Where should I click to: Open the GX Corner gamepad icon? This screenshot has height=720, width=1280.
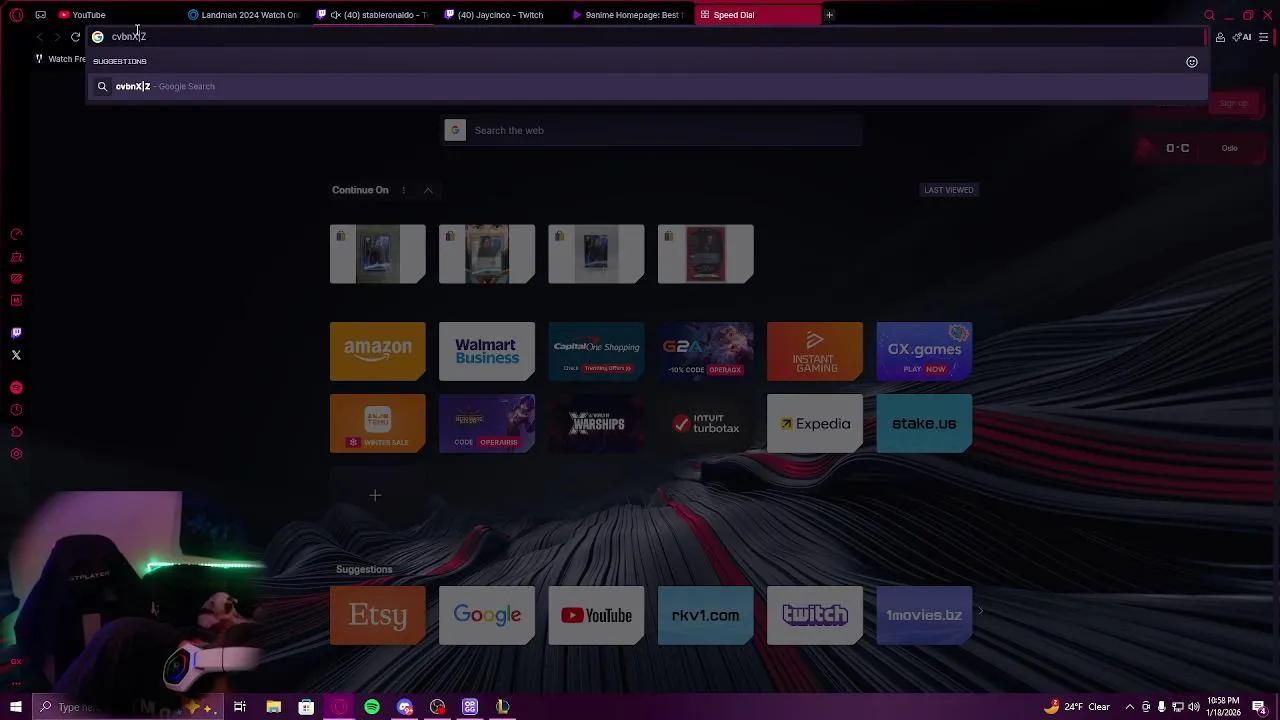[x=40, y=15]
